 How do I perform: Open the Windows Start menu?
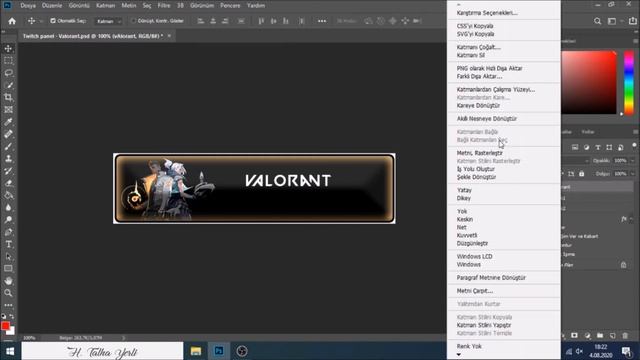pos(10,351)
